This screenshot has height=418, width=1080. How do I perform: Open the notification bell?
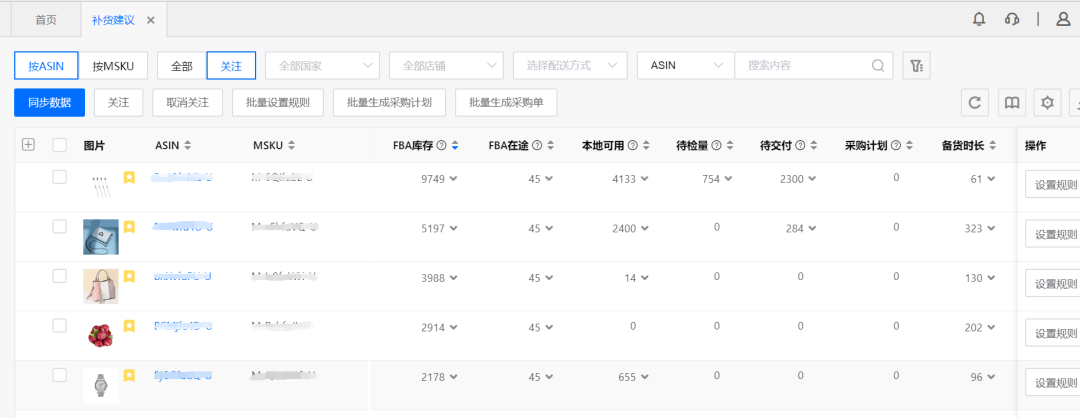tap(979, 19)
